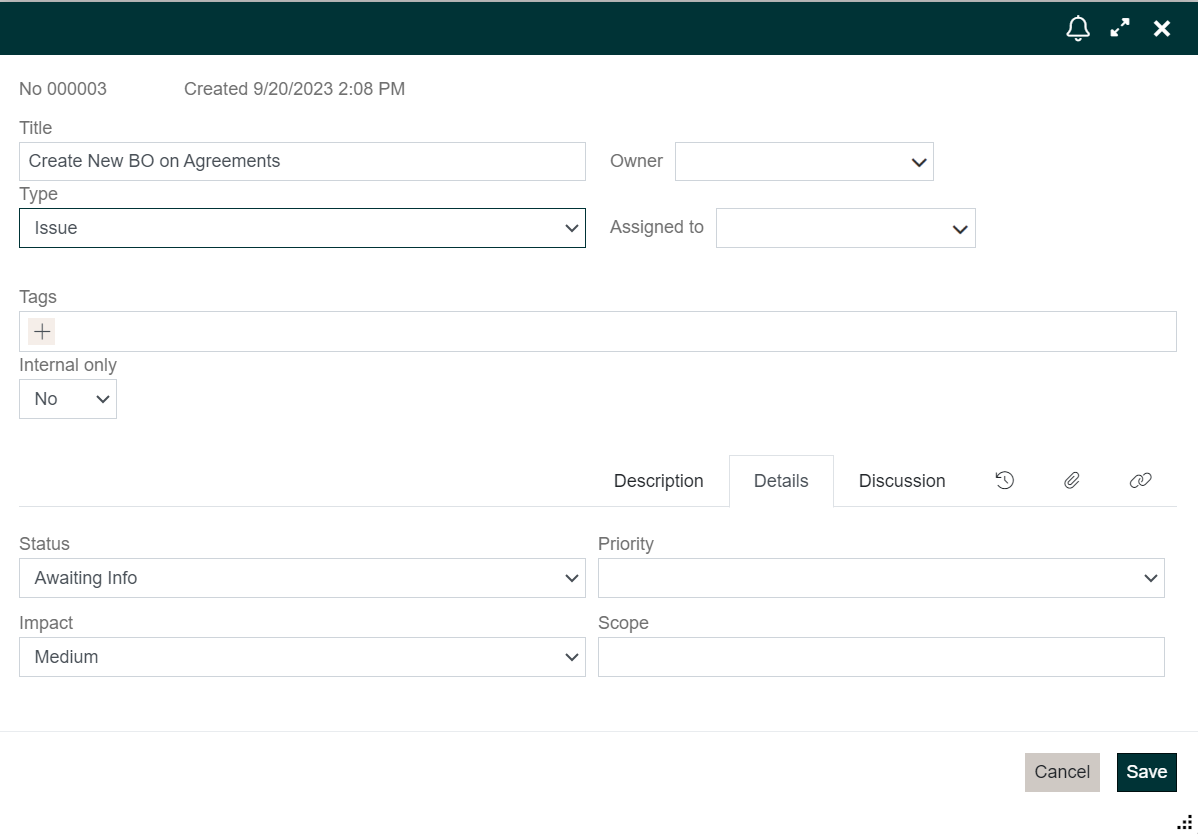The width and height of the screenshot is (1198, 834).
Task: Expand the Assigned to dropdown
Action: pyautogui.click(x=845, y=229)
